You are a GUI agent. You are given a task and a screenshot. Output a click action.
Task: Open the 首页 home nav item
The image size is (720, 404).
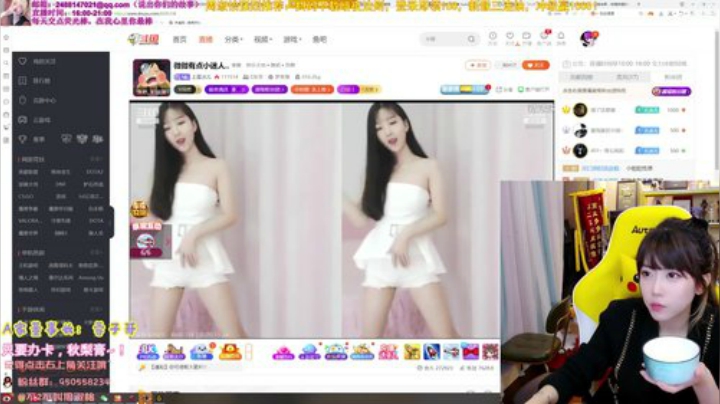(x=180, y=39)
